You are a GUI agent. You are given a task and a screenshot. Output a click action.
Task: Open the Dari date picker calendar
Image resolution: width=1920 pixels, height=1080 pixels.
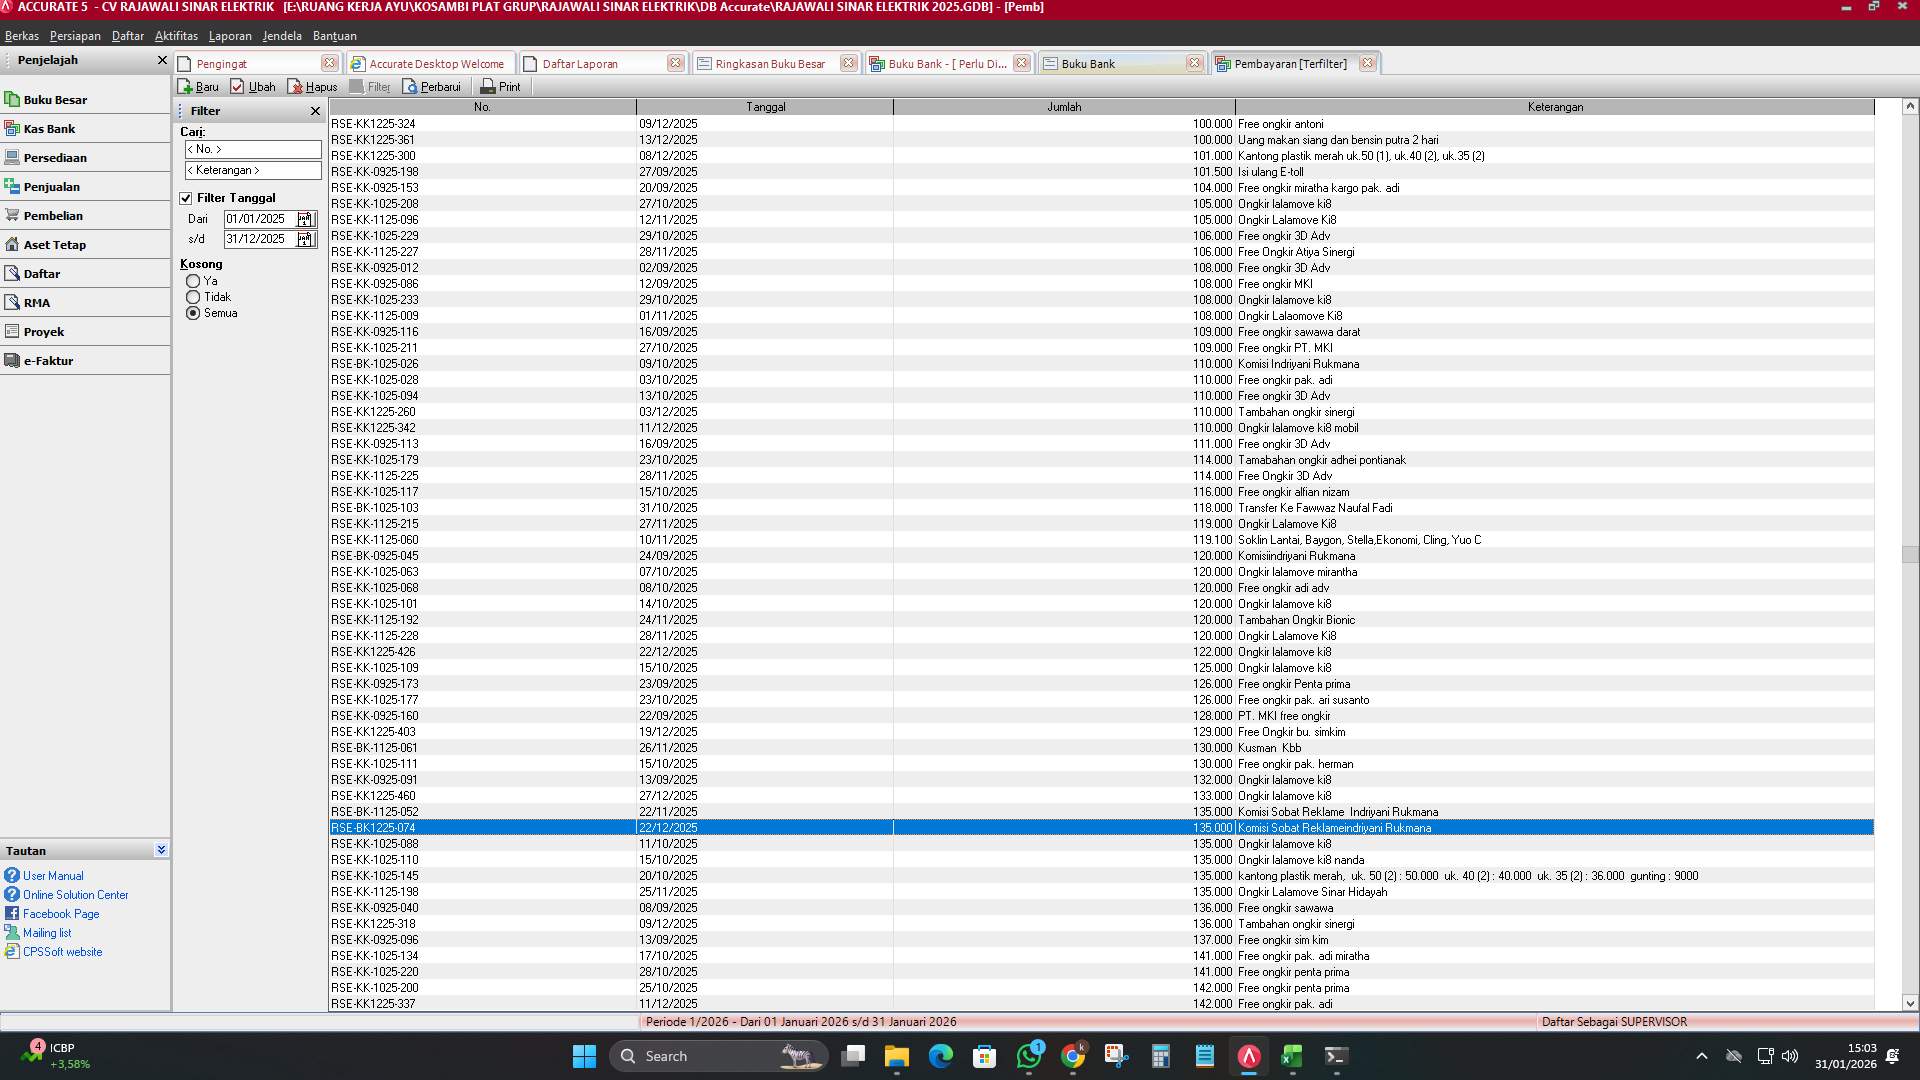coord(307,218)
